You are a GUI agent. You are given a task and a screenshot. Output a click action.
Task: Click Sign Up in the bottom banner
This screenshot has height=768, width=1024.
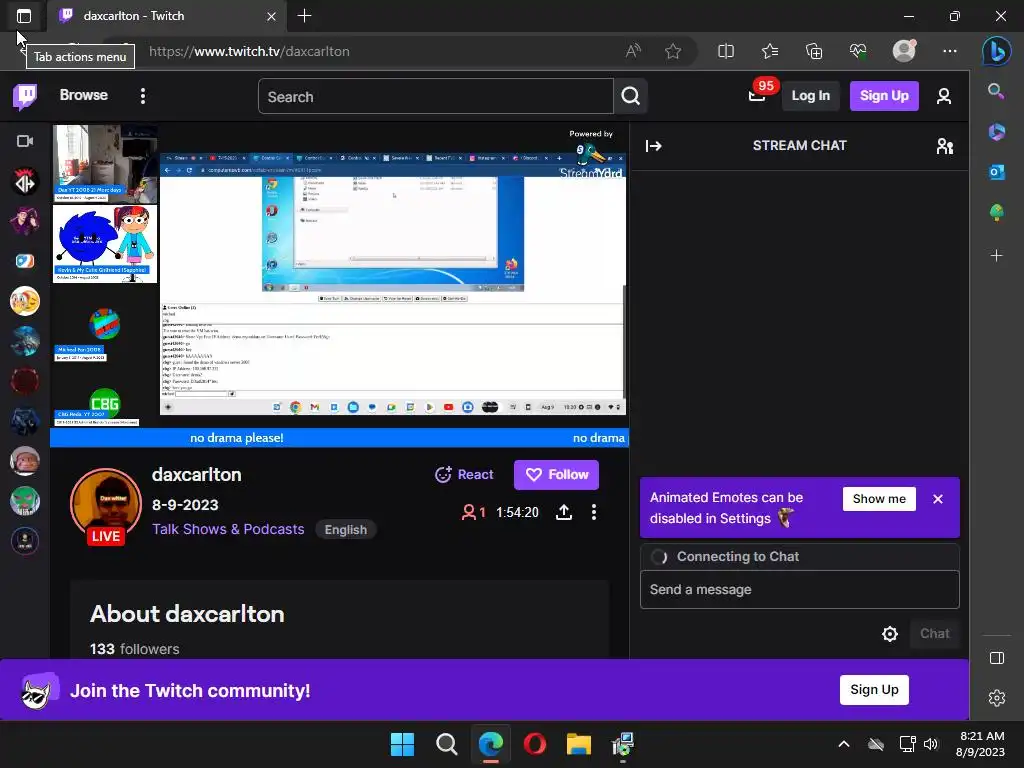click(x=874, y=690)
